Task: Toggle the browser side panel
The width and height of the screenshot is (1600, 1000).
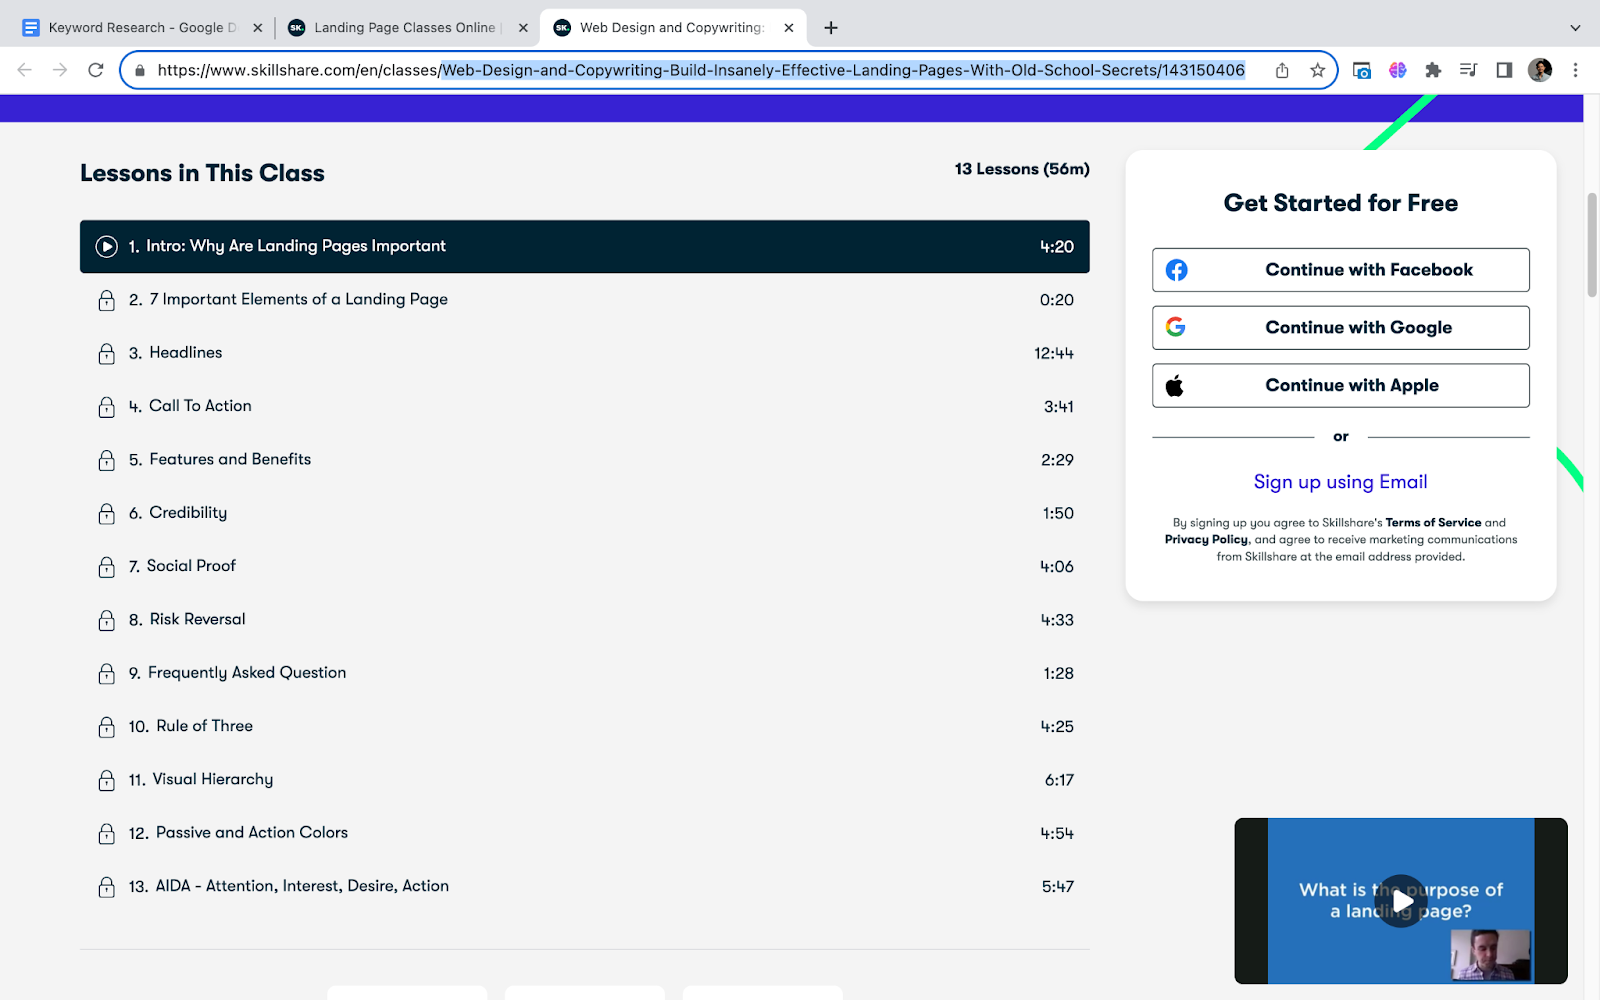Action: (1504, 70)
